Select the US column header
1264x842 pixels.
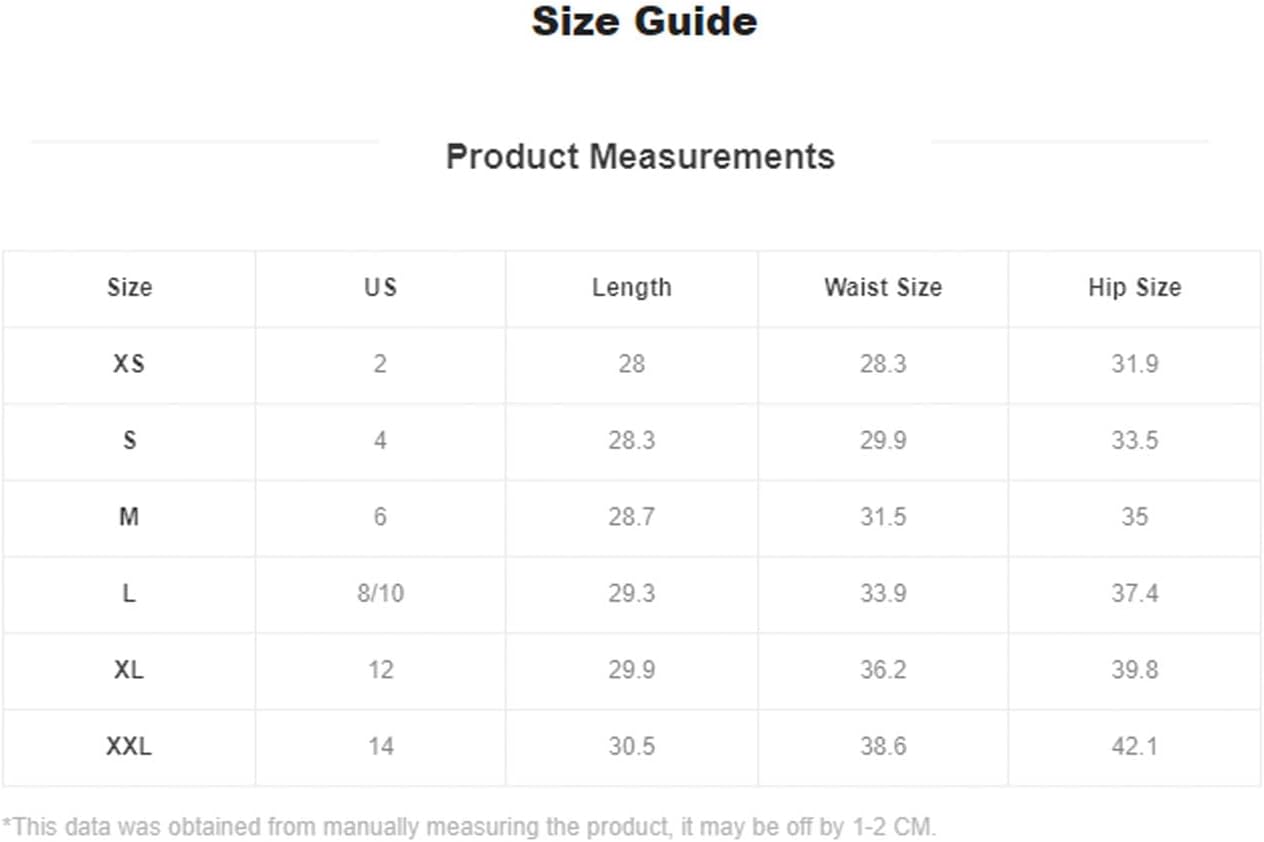point(380,288)
